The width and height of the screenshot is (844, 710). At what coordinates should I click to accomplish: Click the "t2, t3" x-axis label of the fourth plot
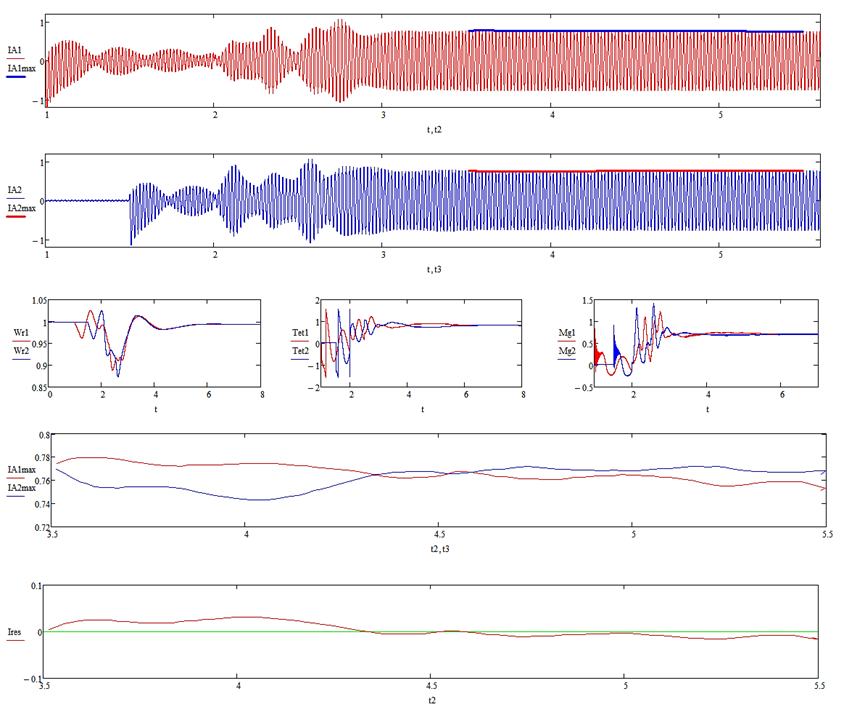[x=437, y=549]
